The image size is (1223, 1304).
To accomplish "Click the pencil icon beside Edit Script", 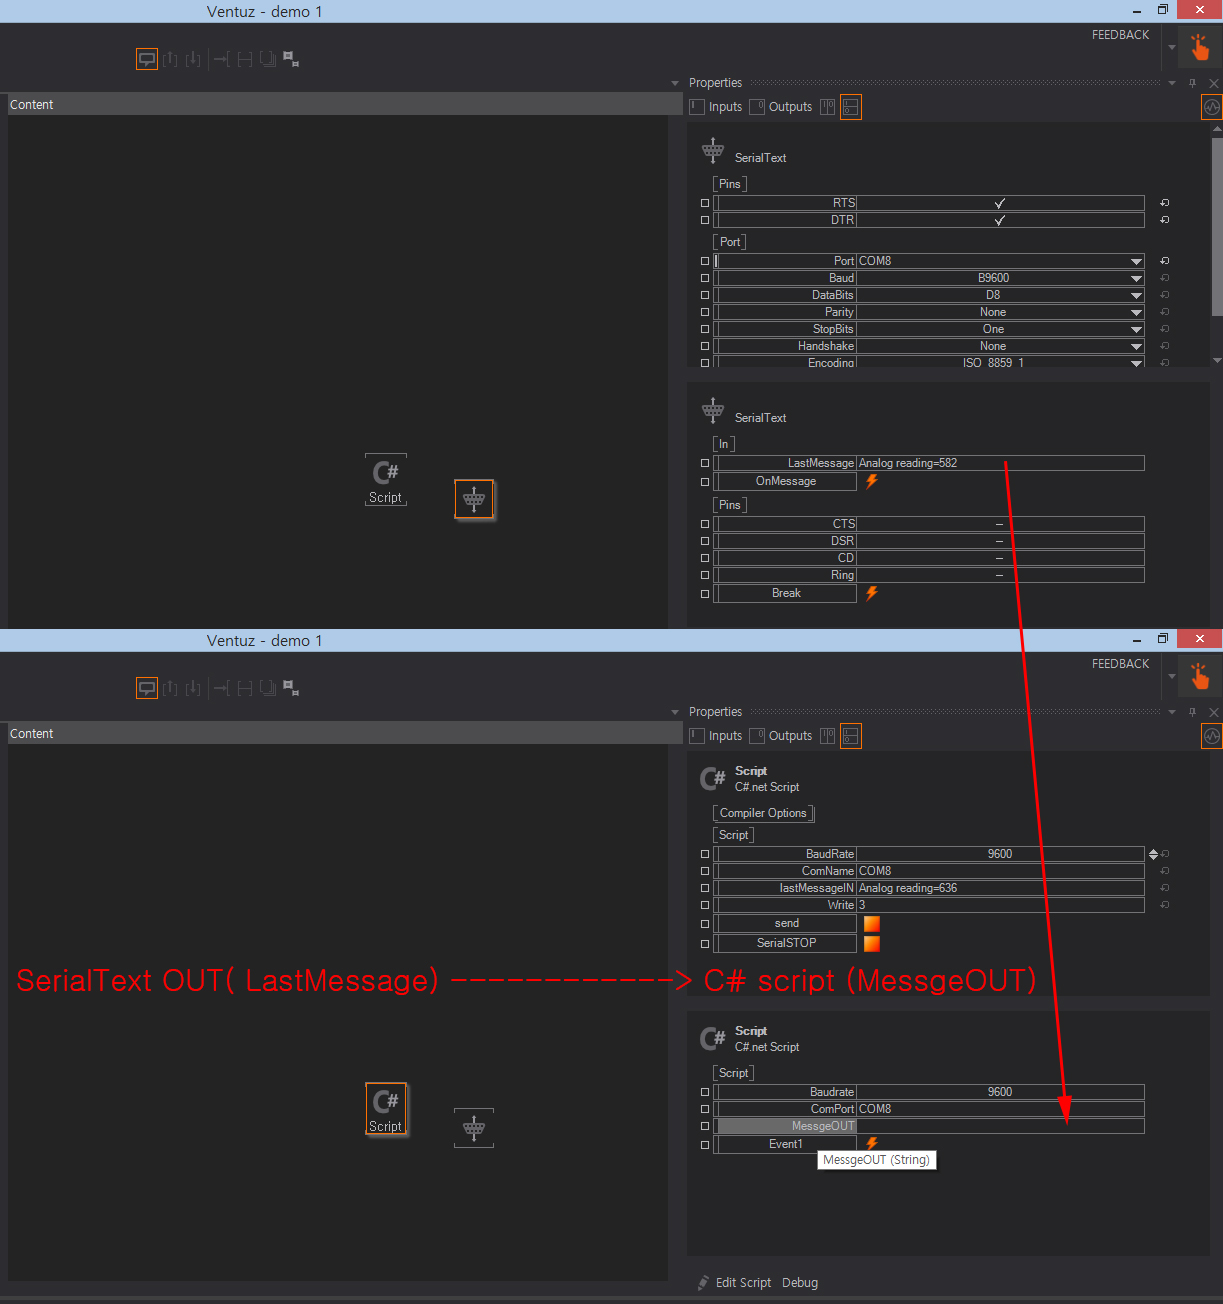I will click(704, 1283).
